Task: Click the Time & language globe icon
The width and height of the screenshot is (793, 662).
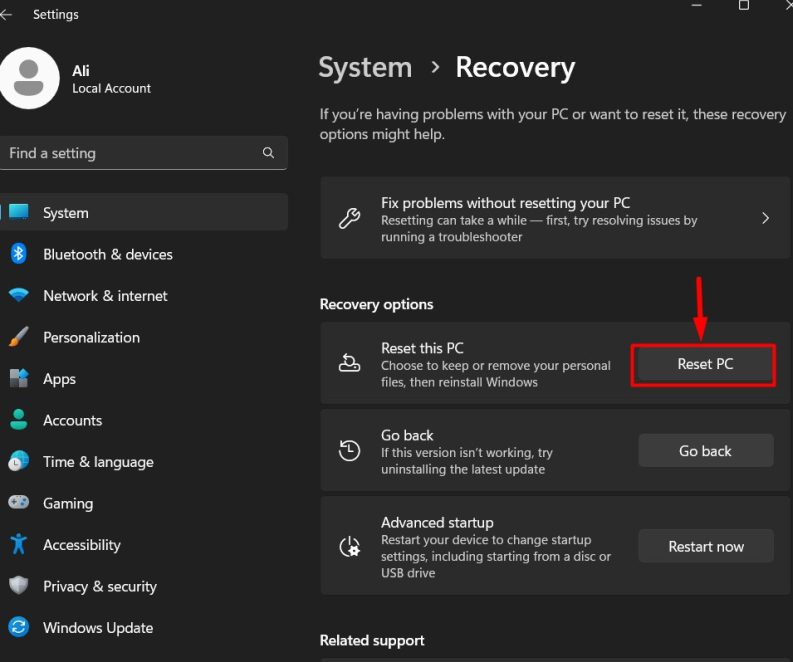Action: click(x=18, y=462)
